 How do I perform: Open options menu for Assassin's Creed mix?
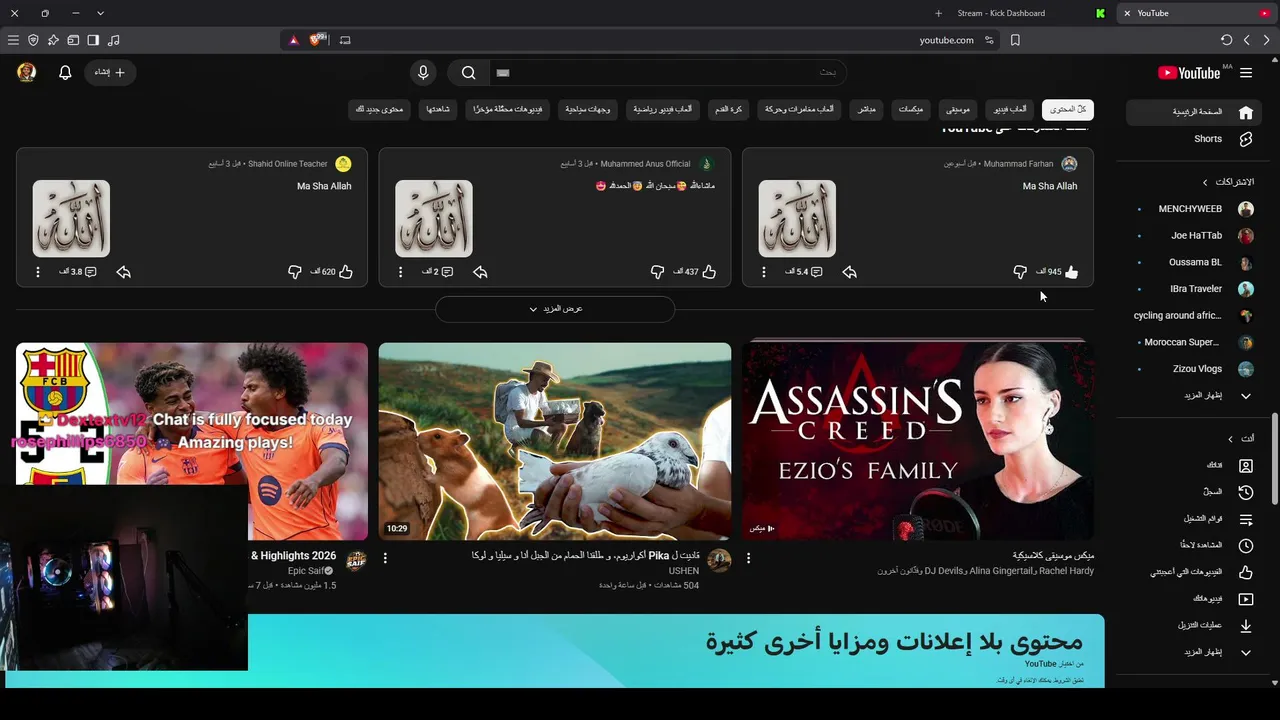click(x=748, y=558)
